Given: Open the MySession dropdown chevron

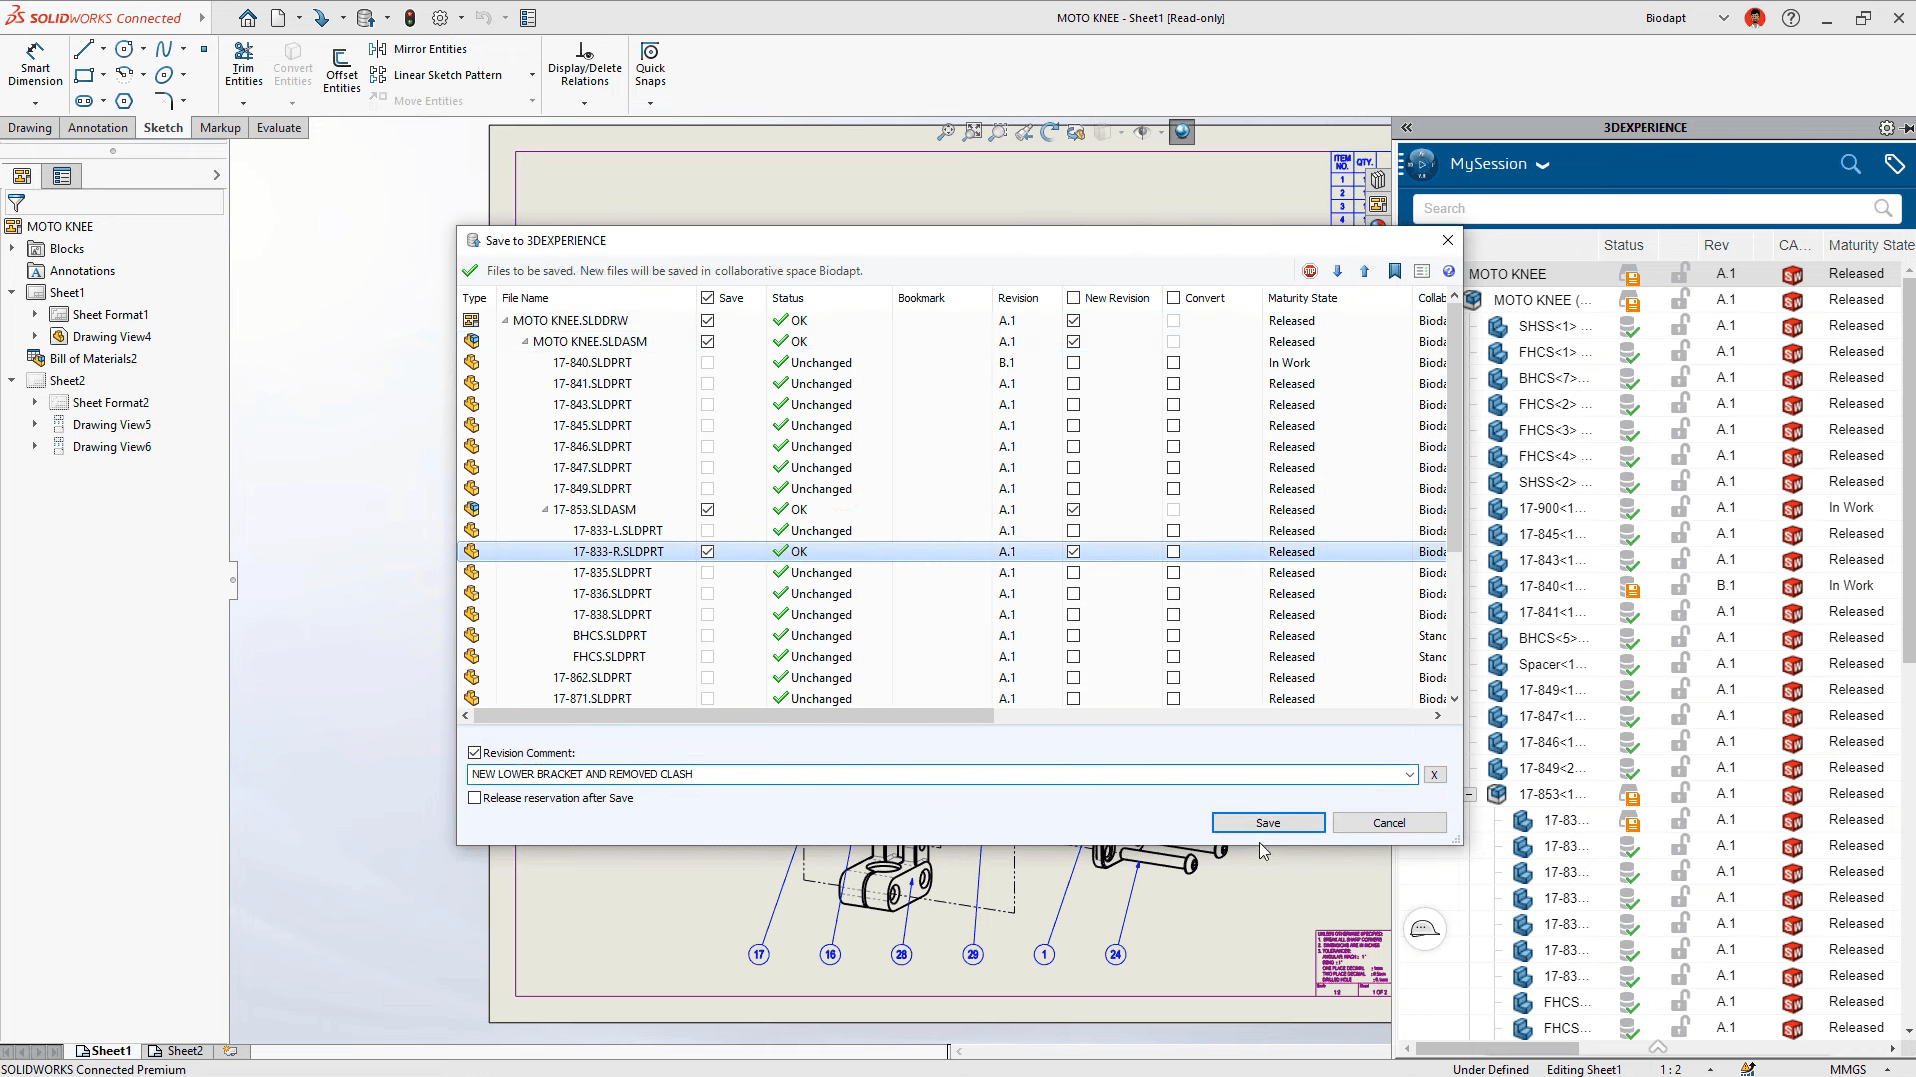Looking at the screenshot, I should point(1543,166).
